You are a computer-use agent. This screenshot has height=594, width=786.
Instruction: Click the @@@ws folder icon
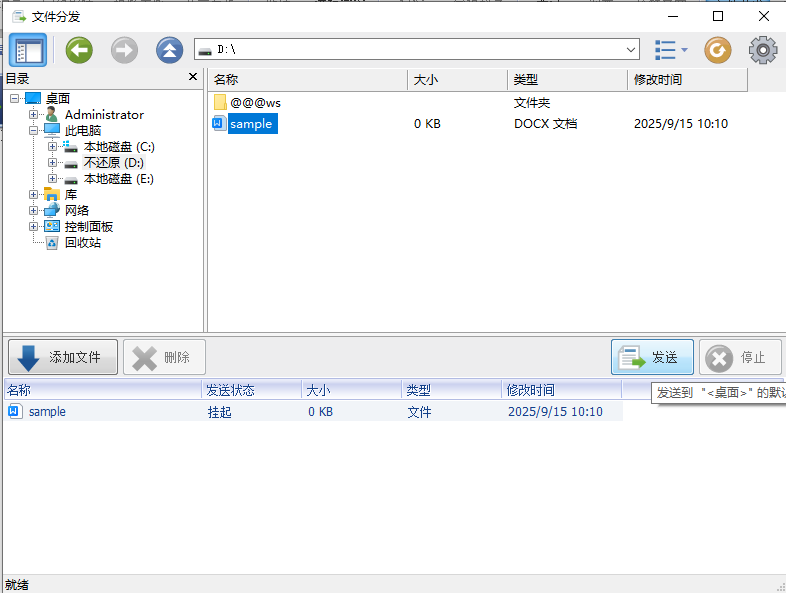[x=220, y=102]
